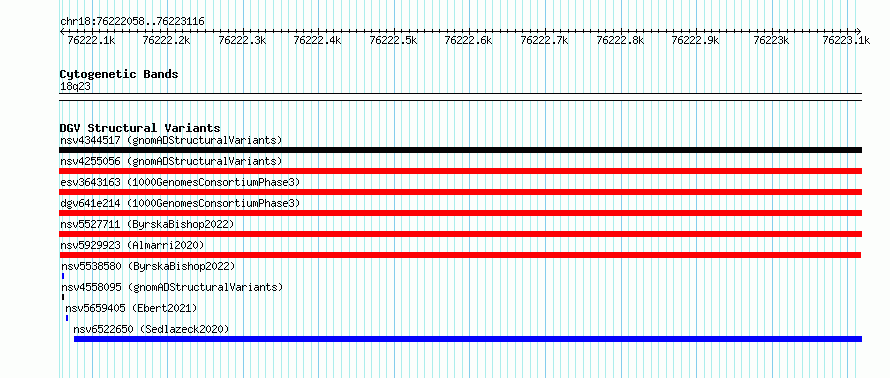Viewport: 890px width, 378px height.
Task: Click the red dgv641e214 variant bar
Action: coord(460,213)
